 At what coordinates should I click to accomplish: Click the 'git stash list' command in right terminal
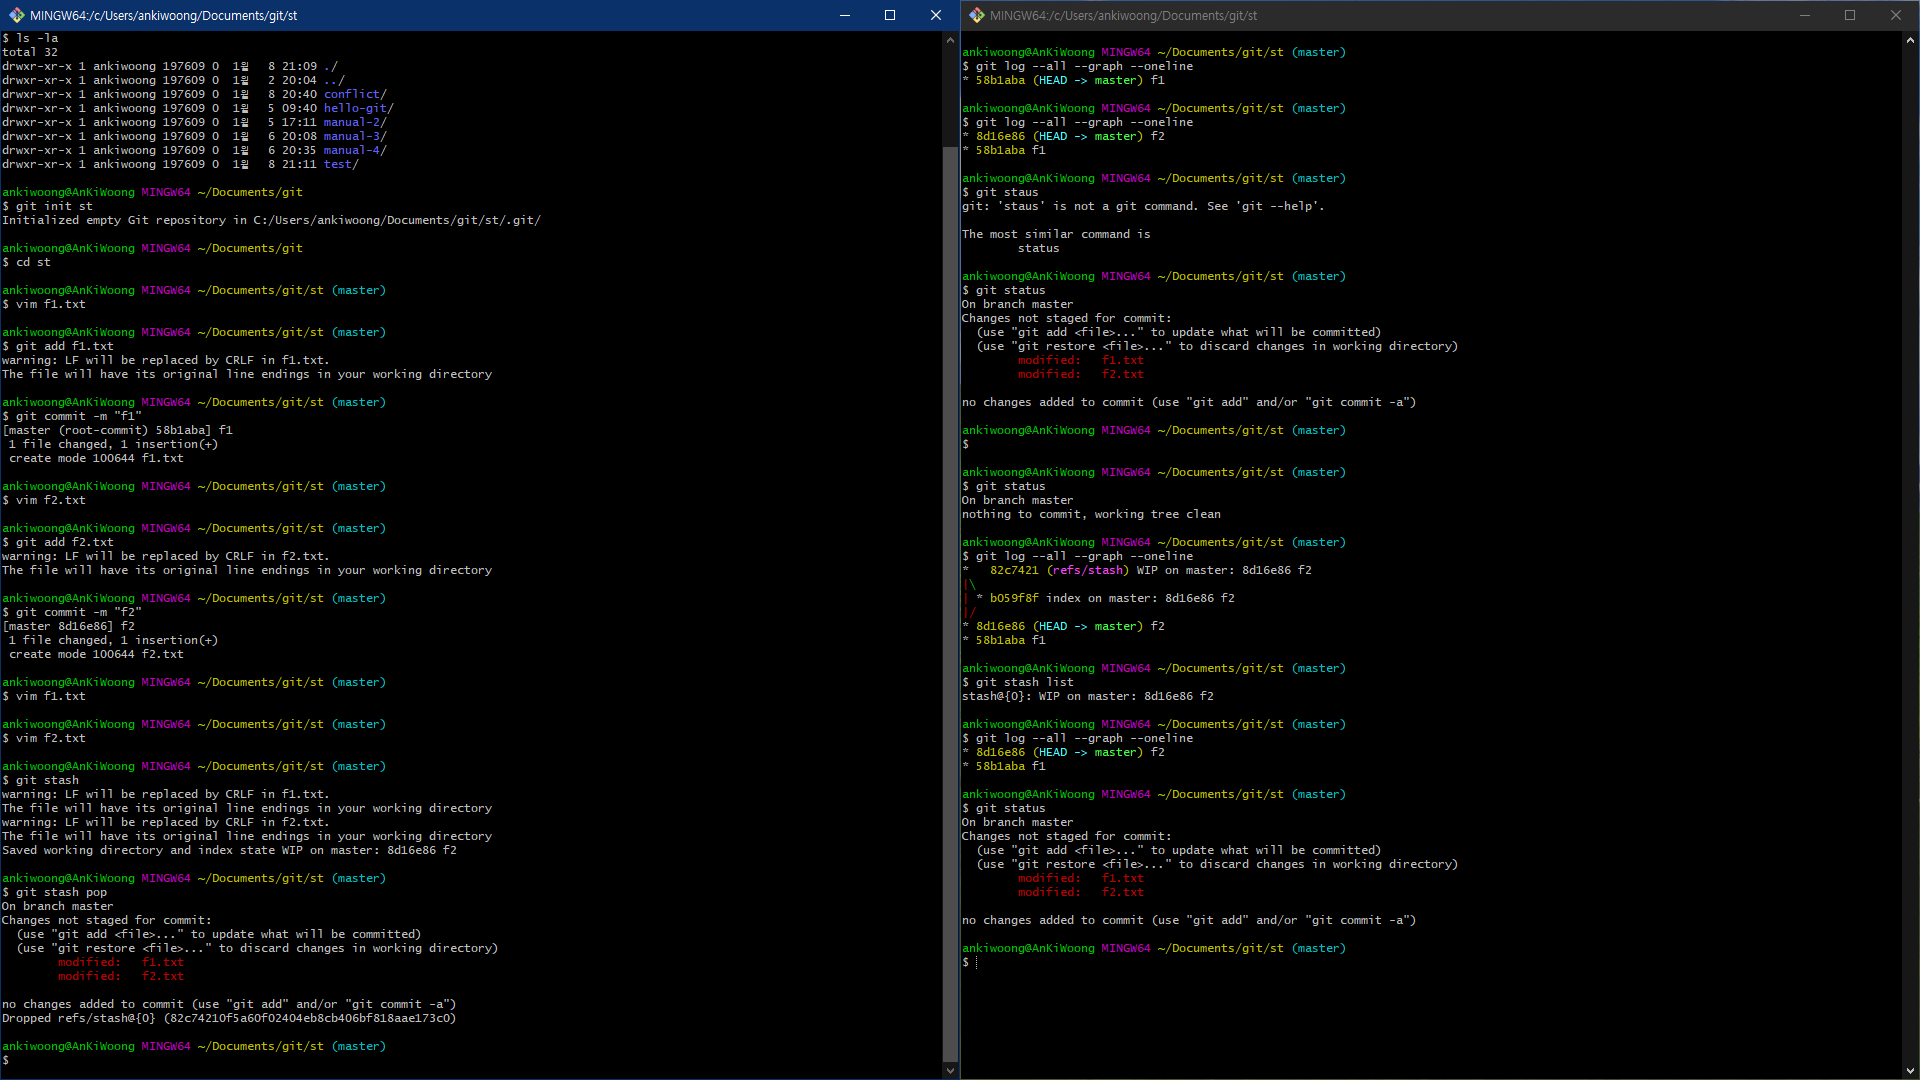point(1024,682)
